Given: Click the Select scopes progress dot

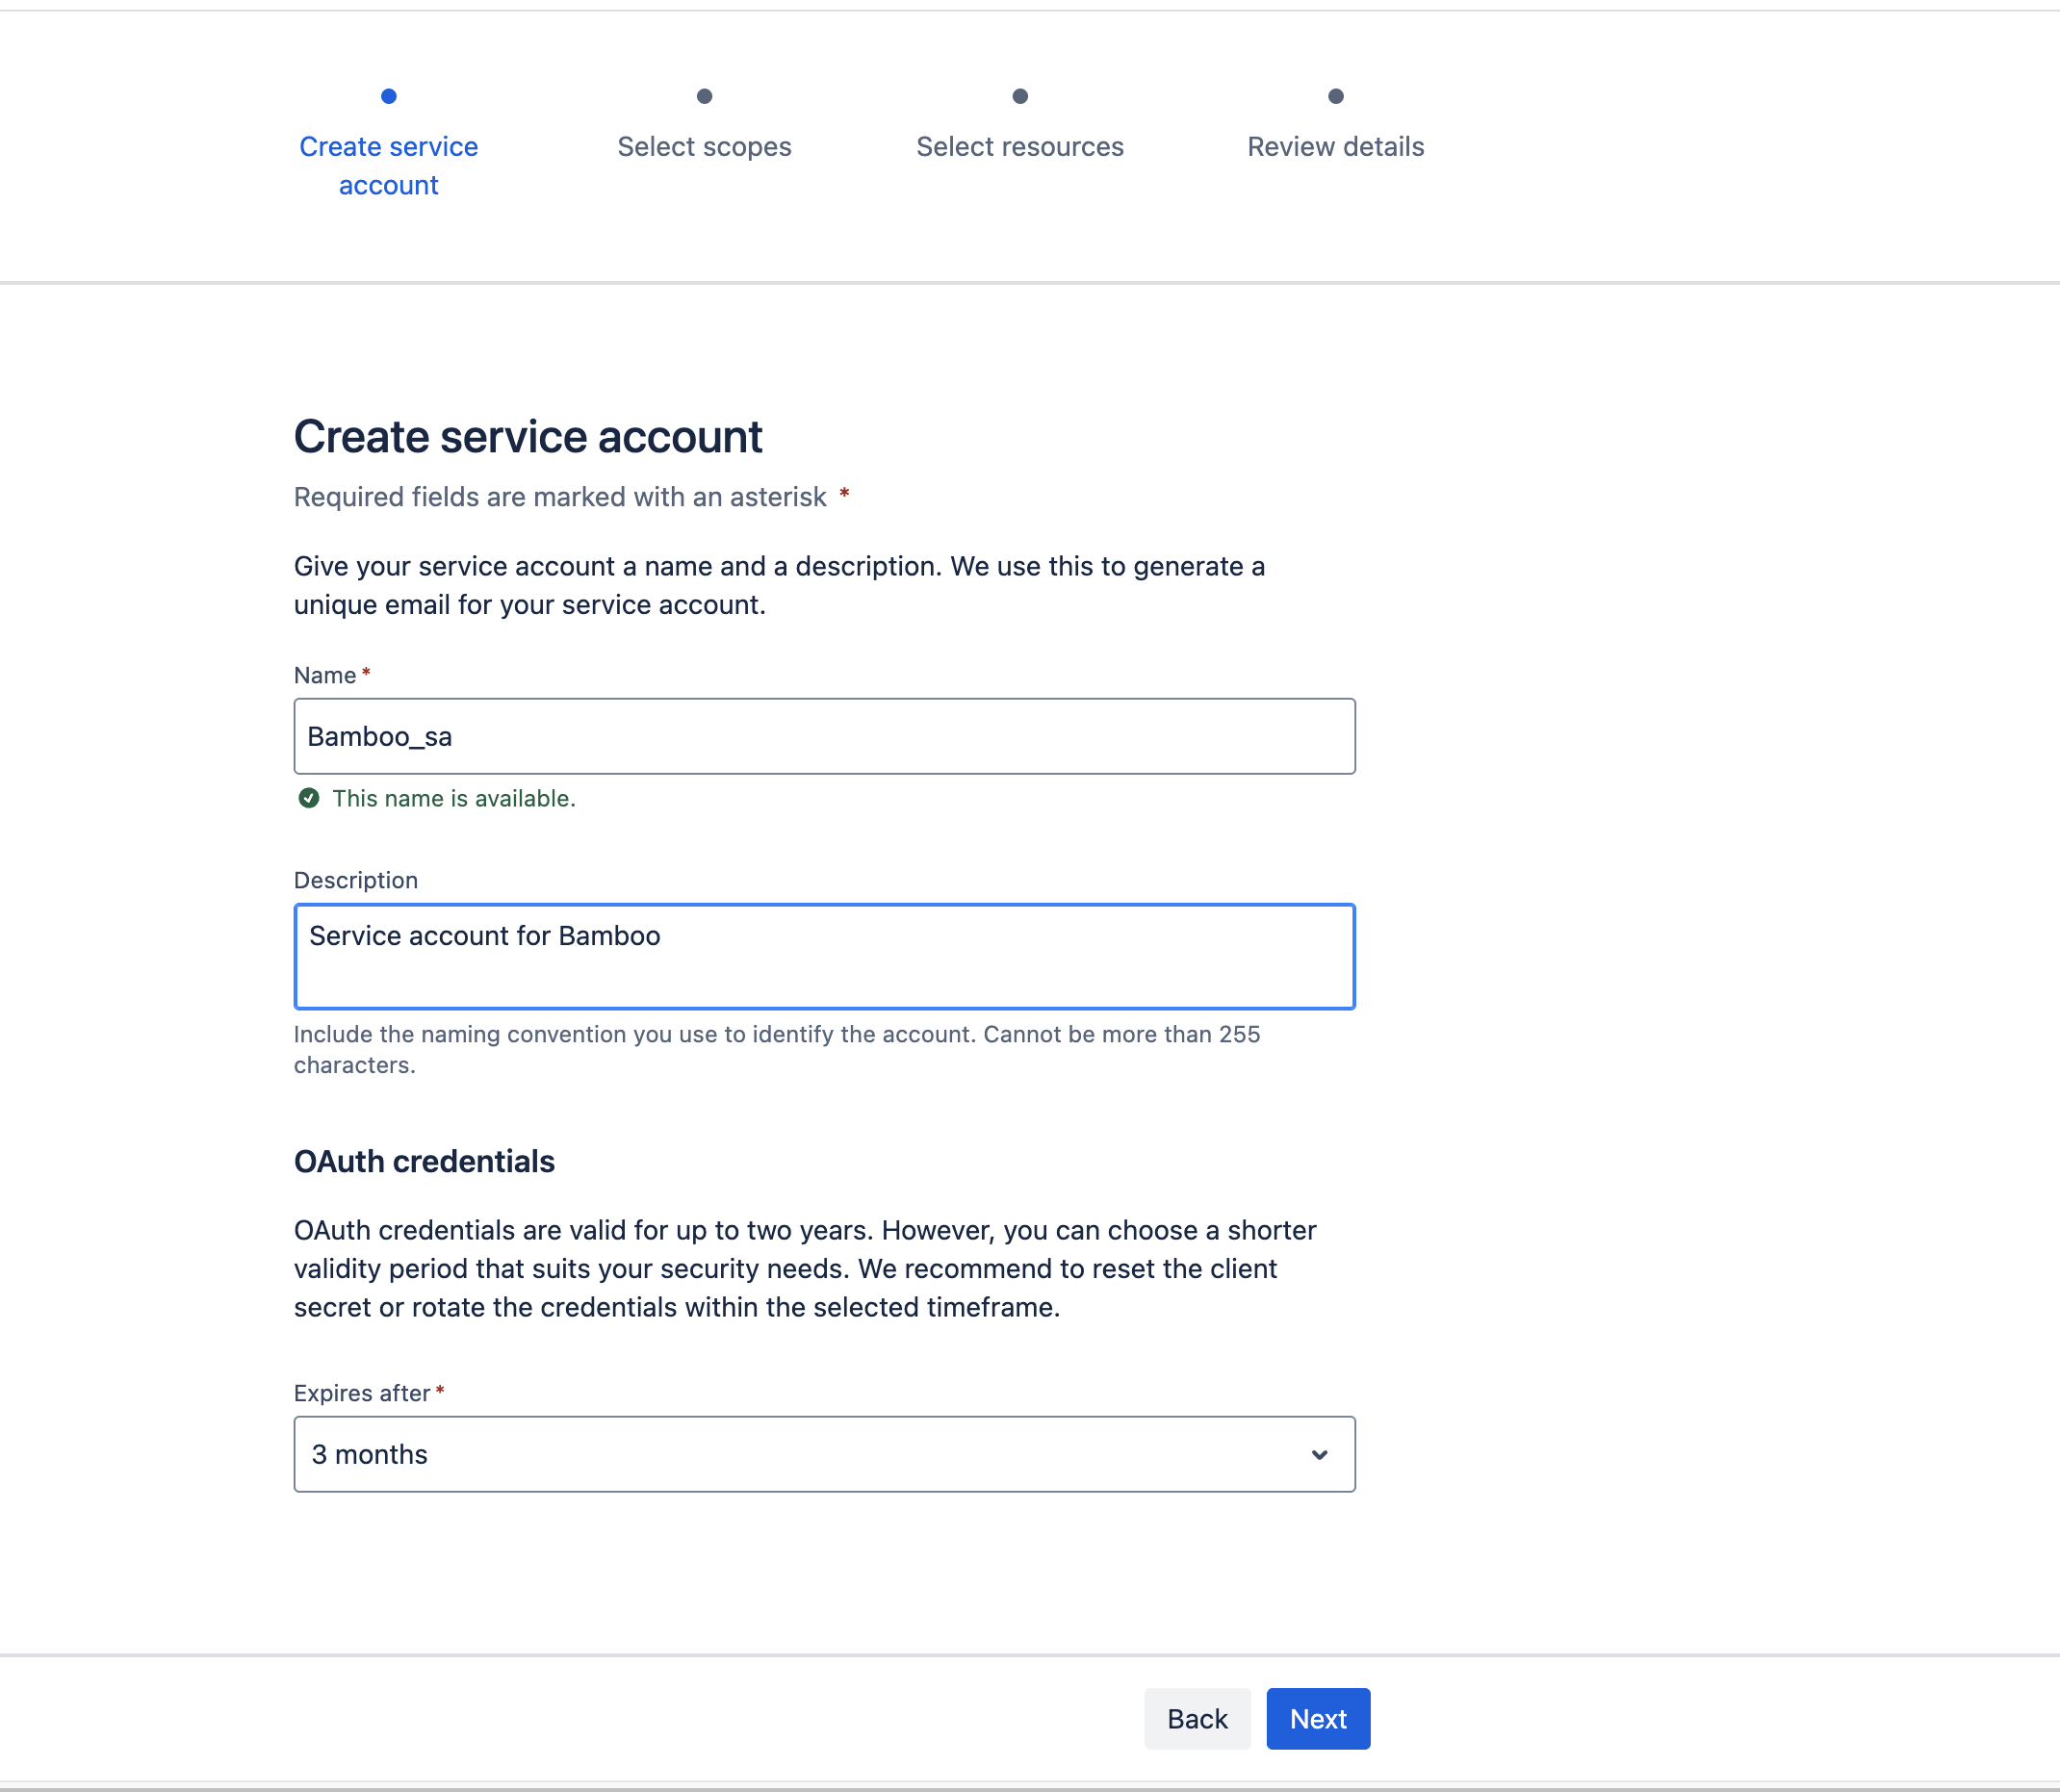Looking at the screenshot, I should (x=704, y=96).
